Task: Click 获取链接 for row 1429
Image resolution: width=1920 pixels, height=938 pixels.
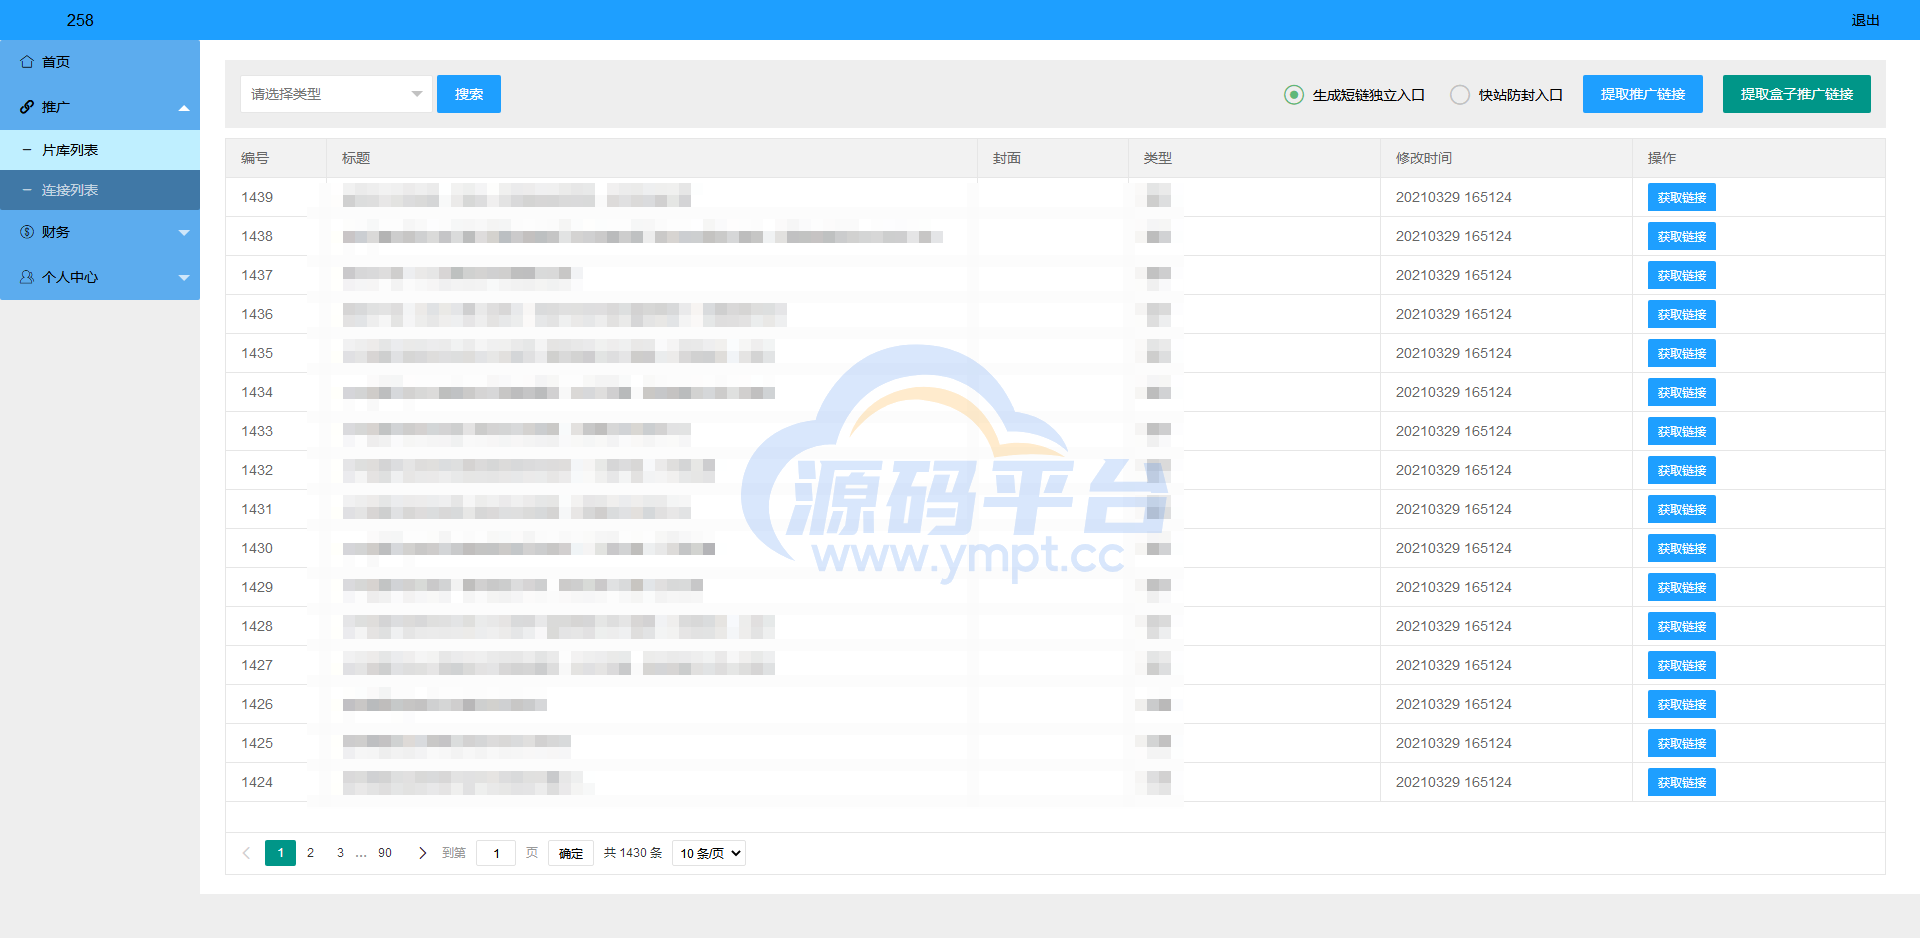Action: click(1682, 587)
